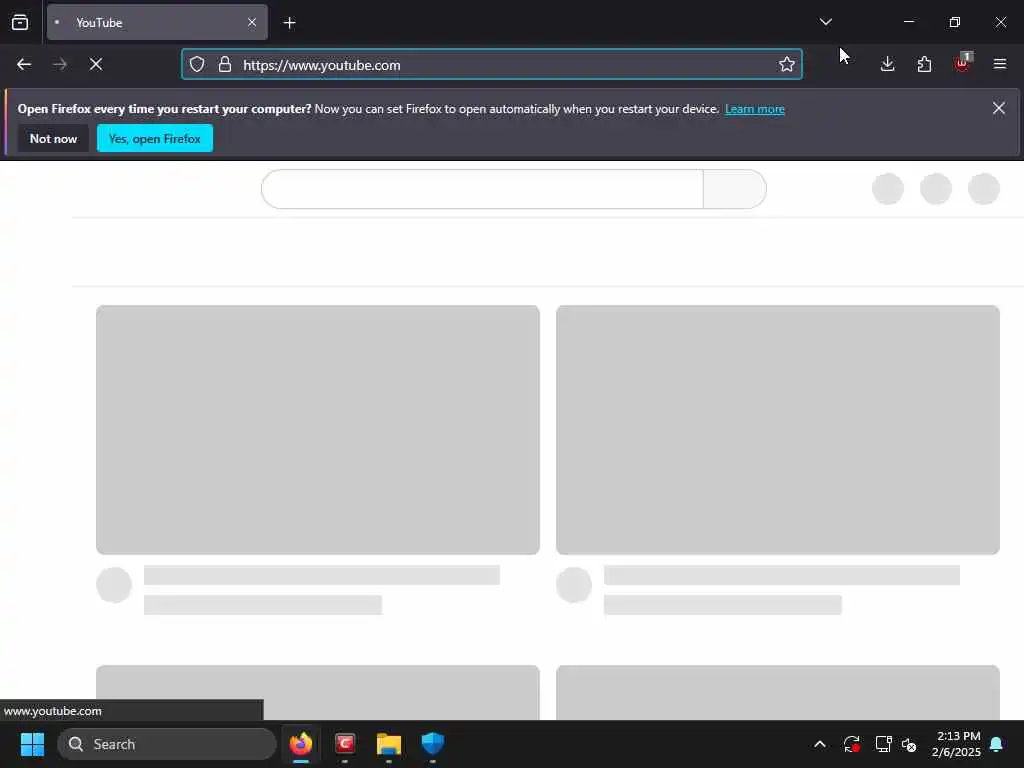Open the notifications bell
Viewport: 1024px width, 768px height.
997,744
